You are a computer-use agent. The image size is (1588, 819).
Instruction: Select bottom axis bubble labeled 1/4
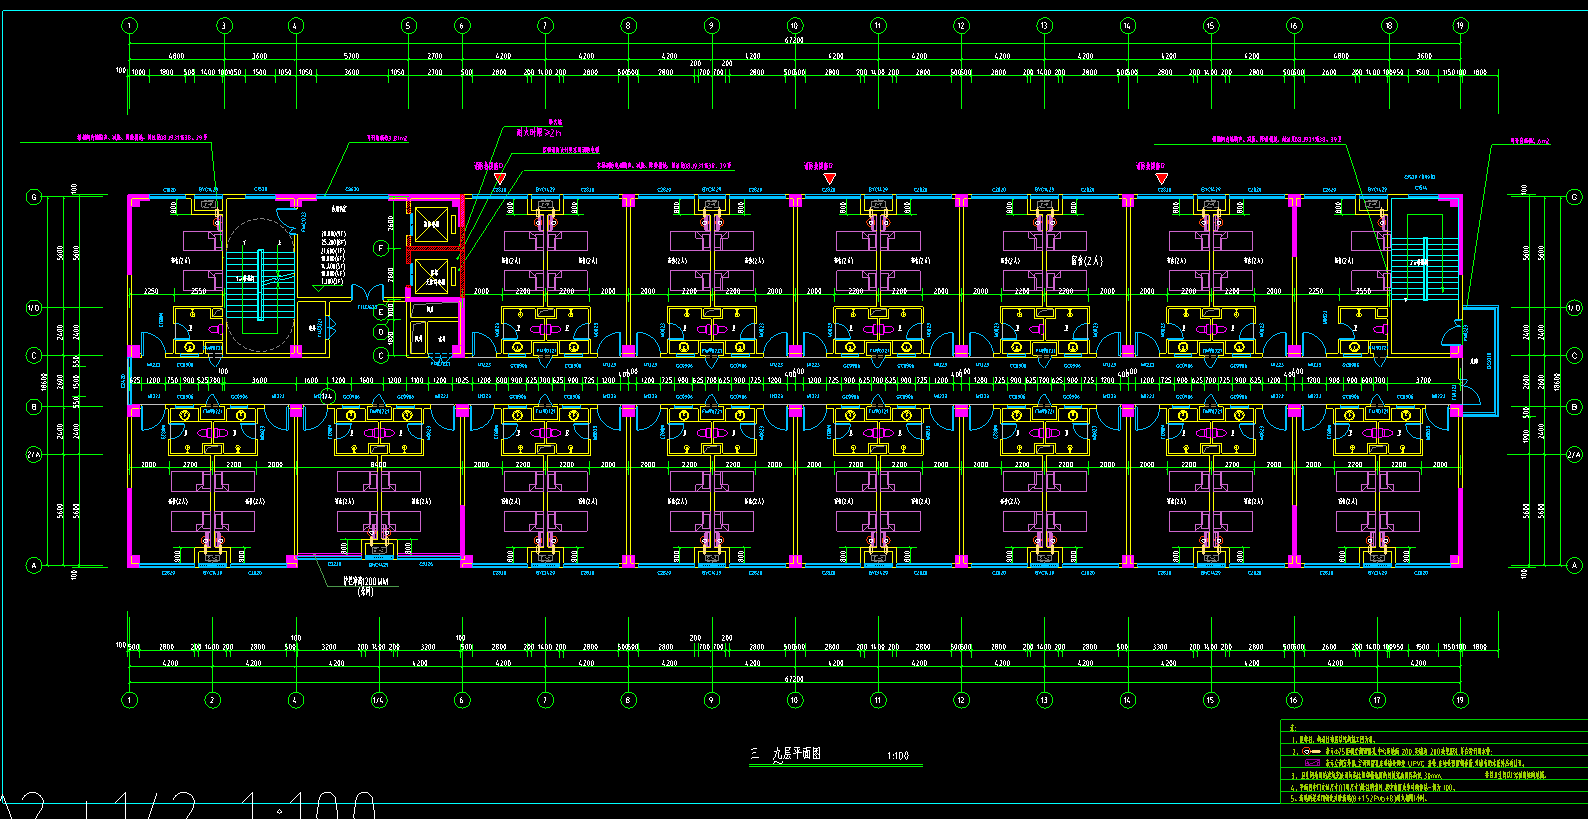[x=379, y=700]
